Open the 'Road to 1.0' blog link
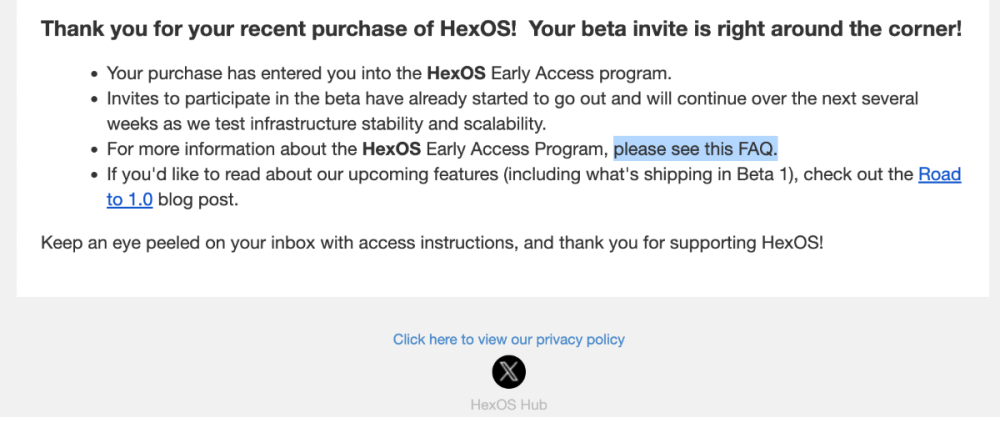 (939, 174)
